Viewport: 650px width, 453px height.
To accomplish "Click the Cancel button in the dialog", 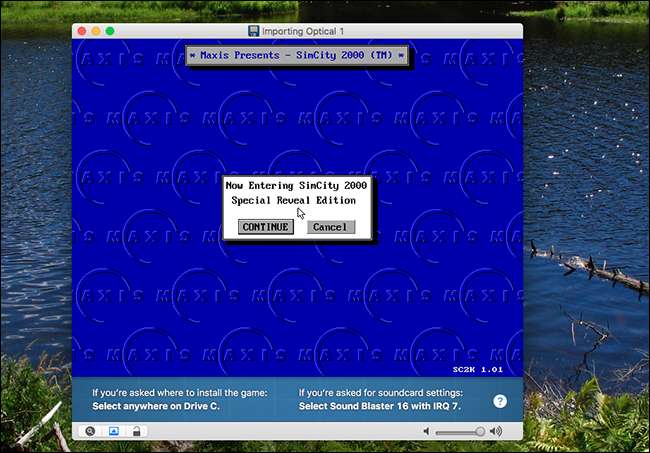I will click(x=331, y=227).
